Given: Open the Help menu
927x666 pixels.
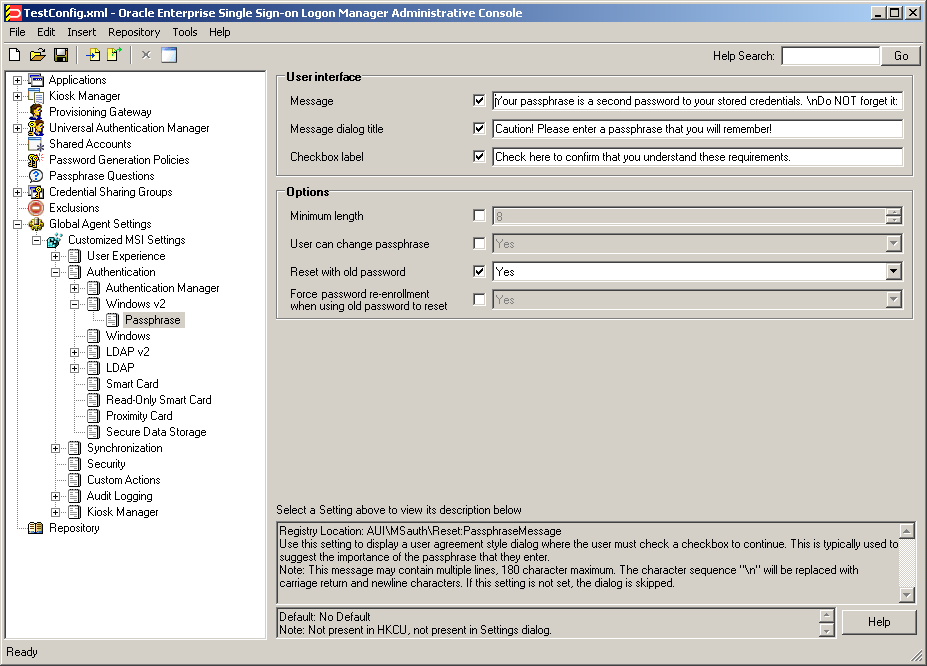Looking at the screenshot, I should point(219,32).
